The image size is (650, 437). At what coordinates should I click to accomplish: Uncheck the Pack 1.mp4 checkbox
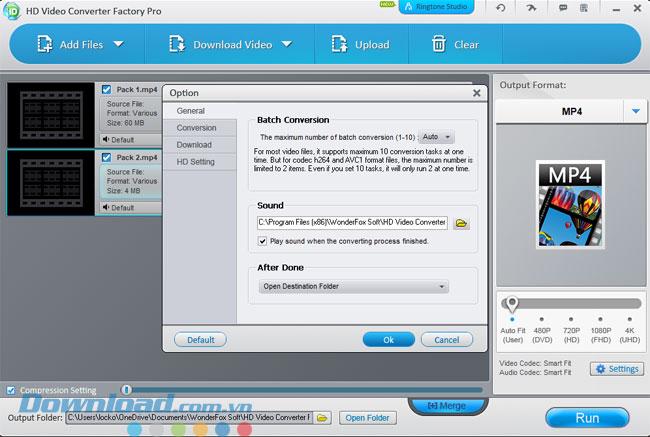tap(107, 89)
